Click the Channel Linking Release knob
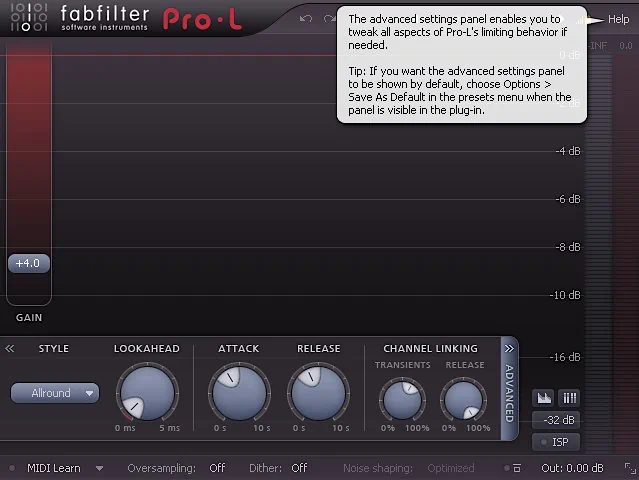The height and width of the screenshot is (480, 639). pos(464,400)
